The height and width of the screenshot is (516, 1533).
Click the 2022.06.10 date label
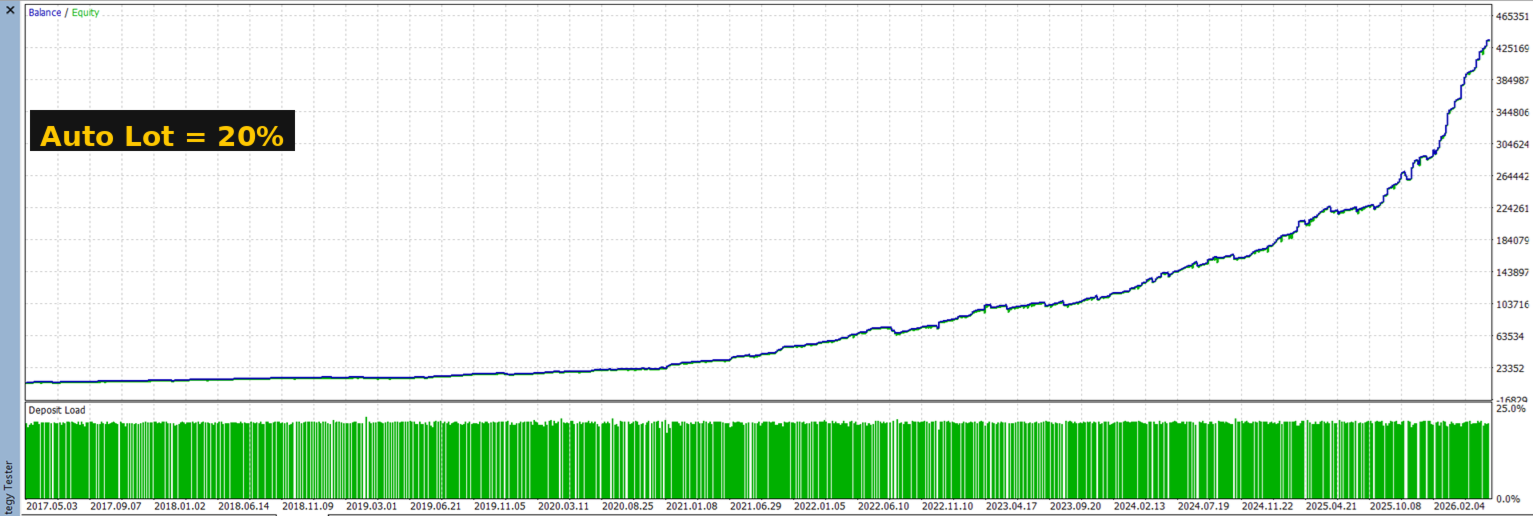[x=886, y=506]
